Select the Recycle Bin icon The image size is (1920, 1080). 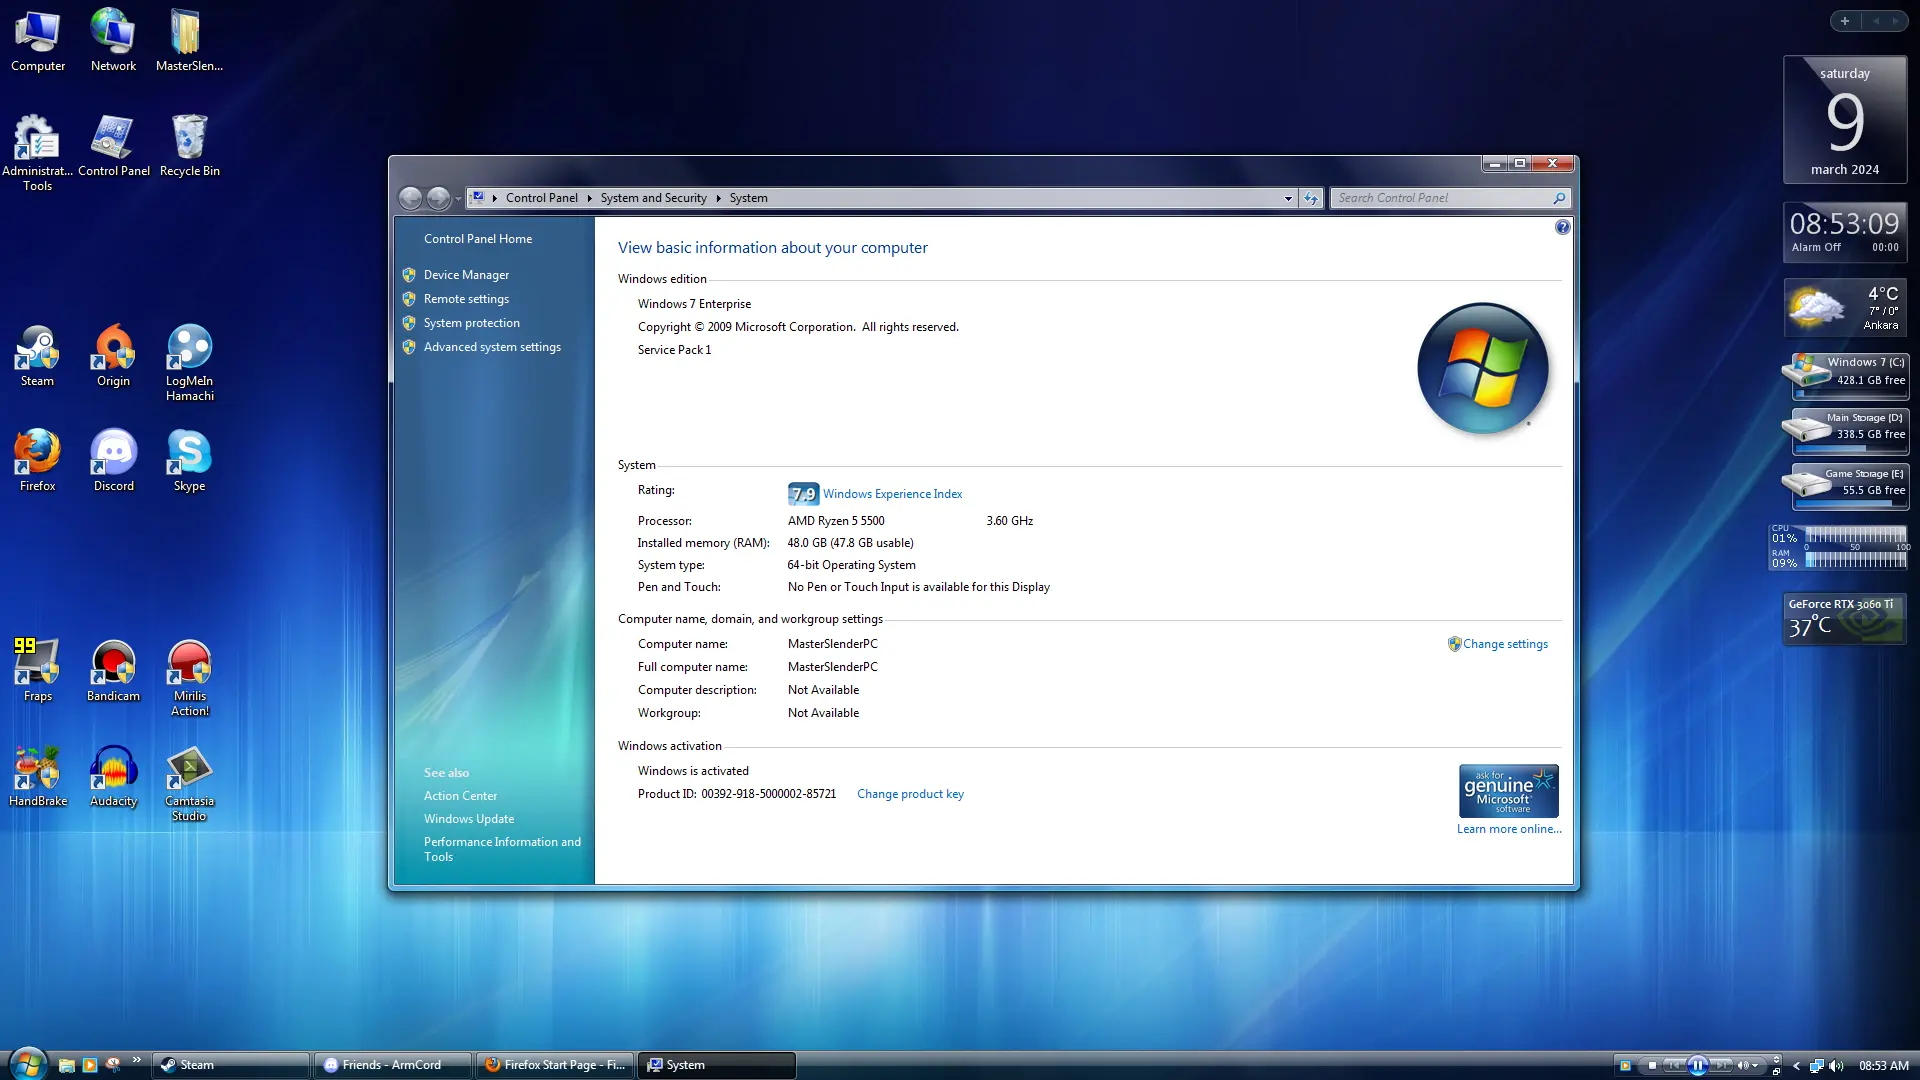tap(189, 145)
